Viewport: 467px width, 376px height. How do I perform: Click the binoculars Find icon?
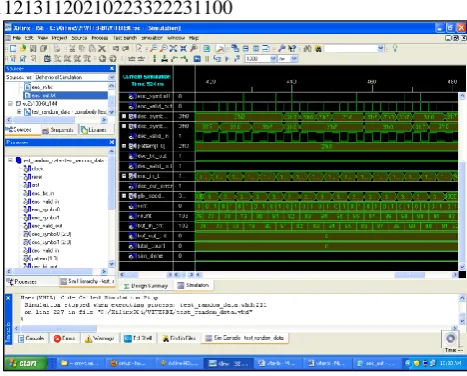[307, 49]
